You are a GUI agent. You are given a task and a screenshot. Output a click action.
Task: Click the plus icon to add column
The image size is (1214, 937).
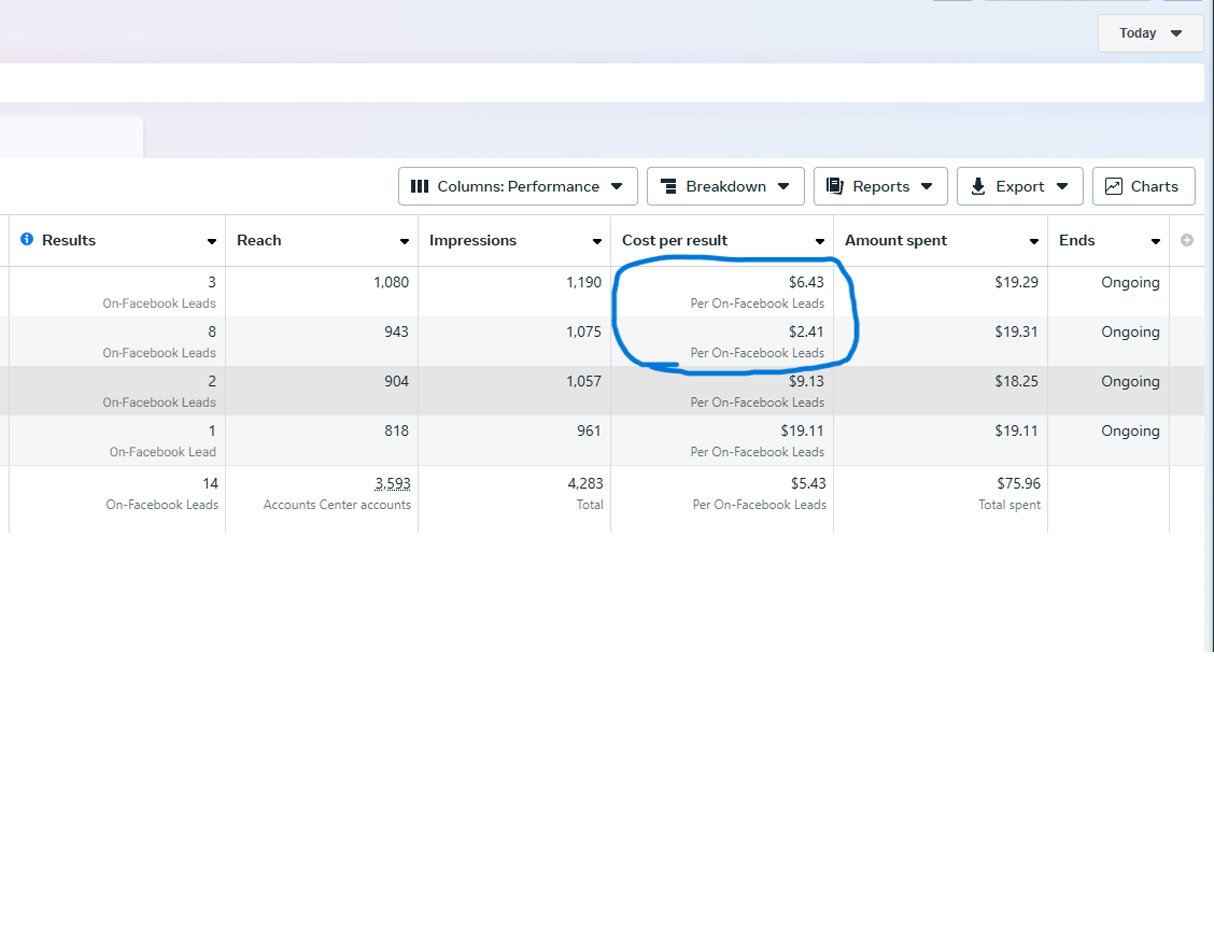point(1187,240)
